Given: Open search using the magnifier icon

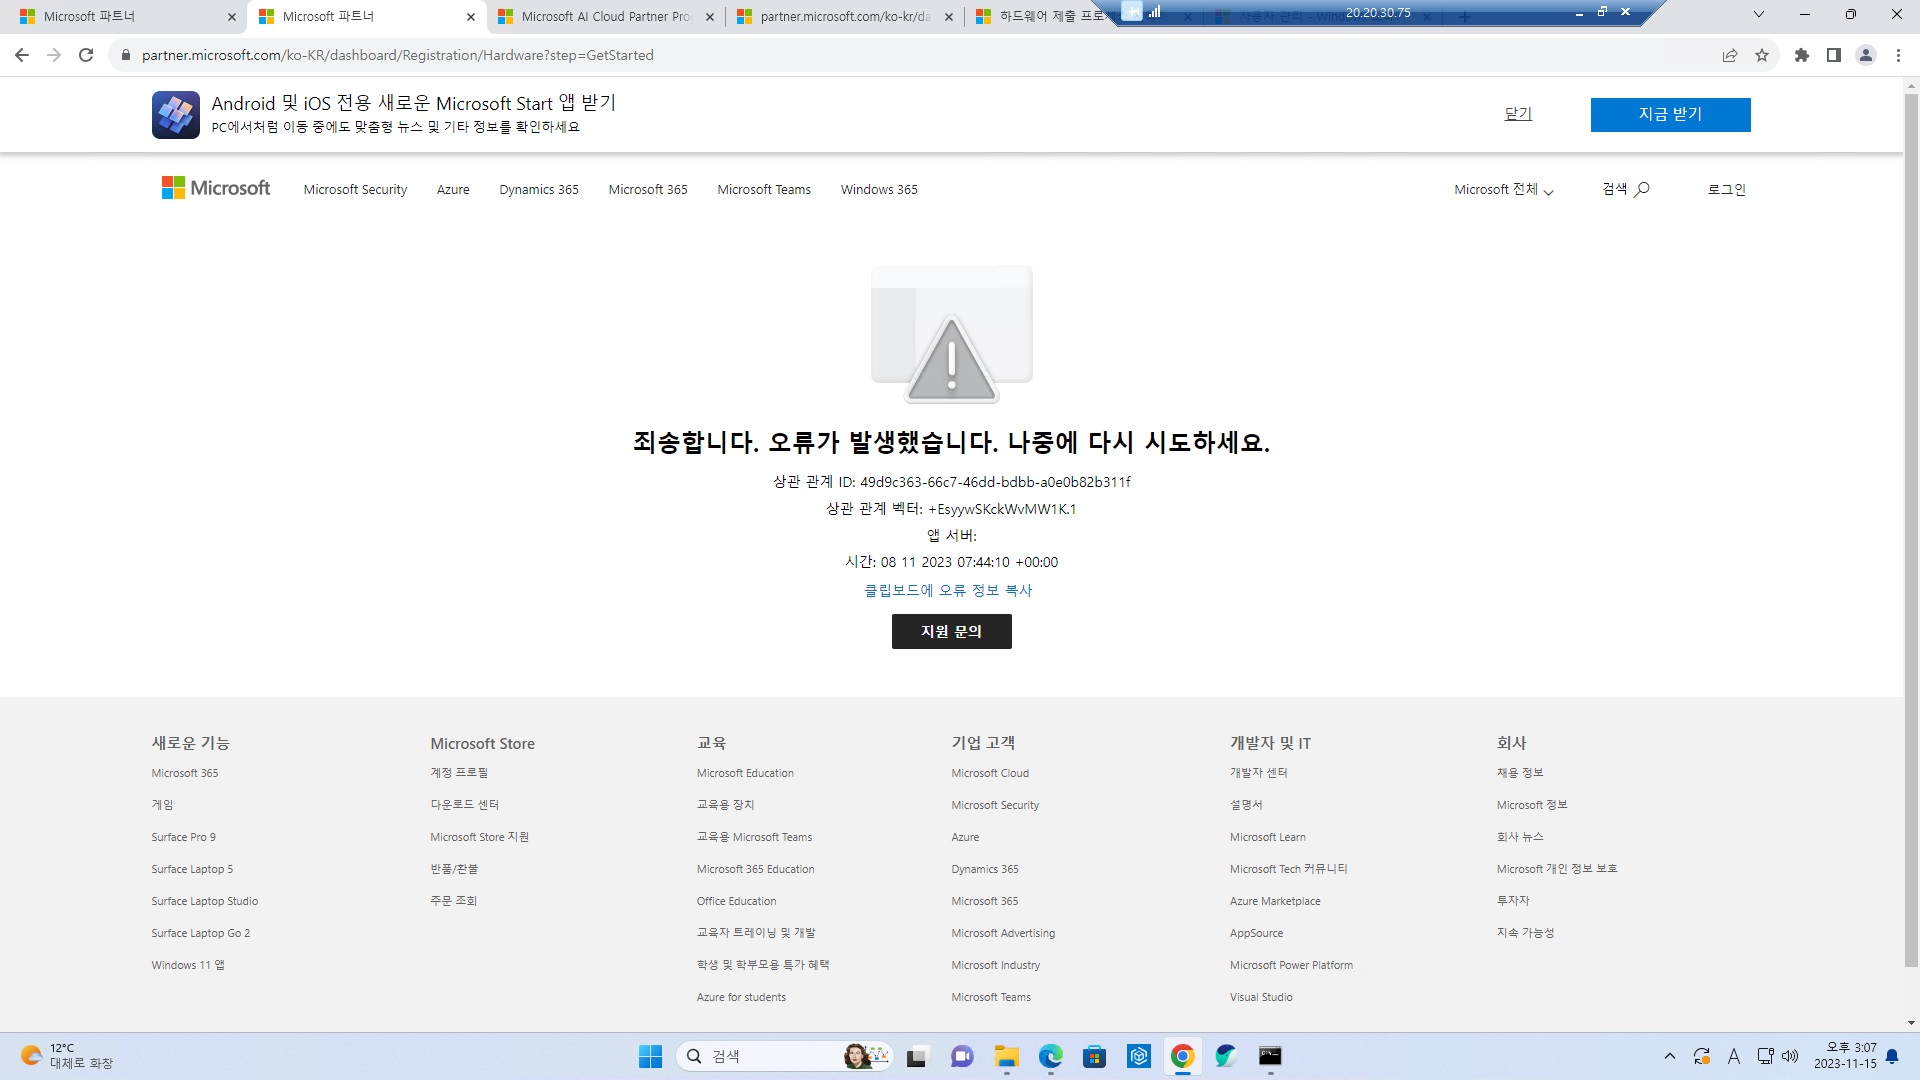Looking at the screenshot, I should tap(1639, 189).
